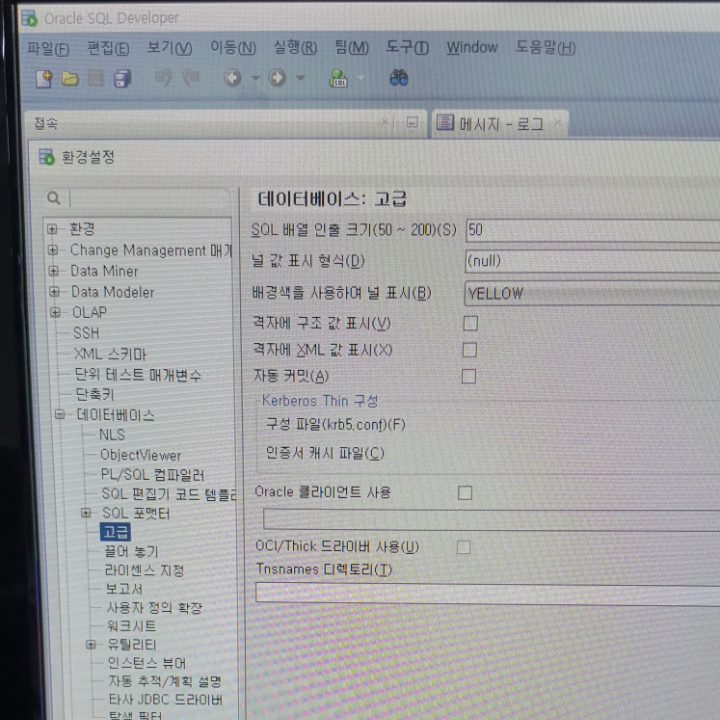The height and width of the screenshot is (720, 720).
Task: Expand the Data Miner tree node
Action: [54, 271]
